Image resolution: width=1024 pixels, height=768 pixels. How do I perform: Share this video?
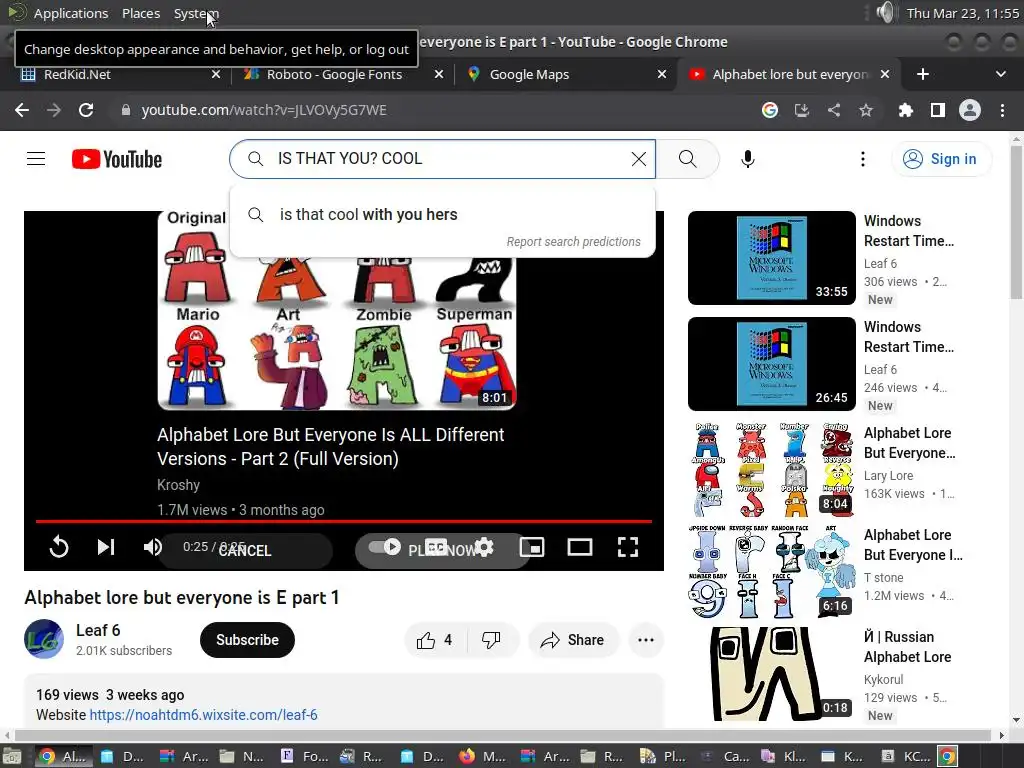pos(573,640)
